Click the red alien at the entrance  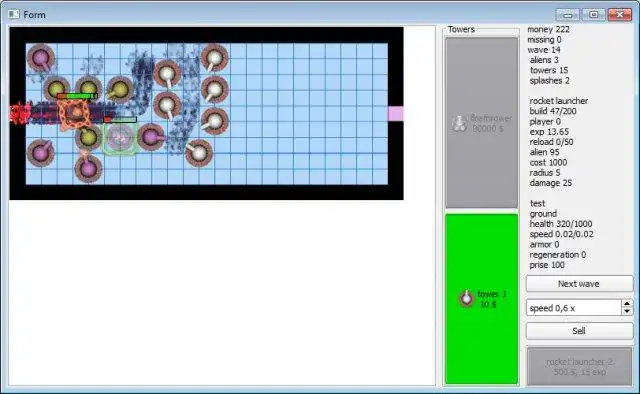[x=19, y=112]
